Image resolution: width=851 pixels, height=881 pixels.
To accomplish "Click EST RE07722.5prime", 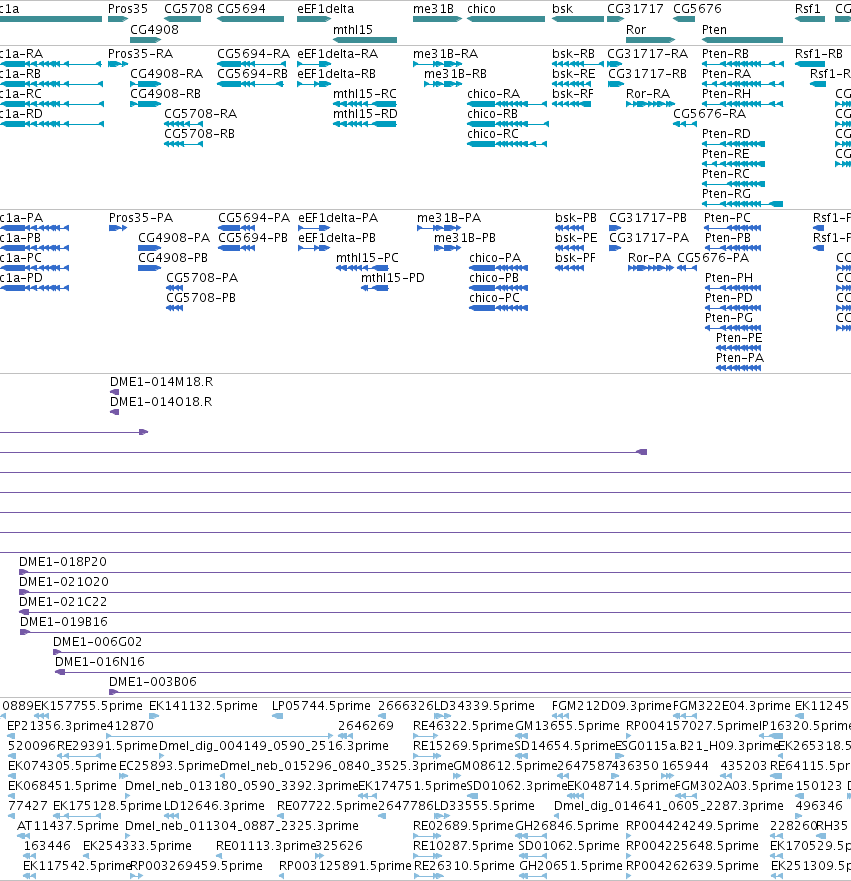I will pyautogui.click(x=327, y=806).
